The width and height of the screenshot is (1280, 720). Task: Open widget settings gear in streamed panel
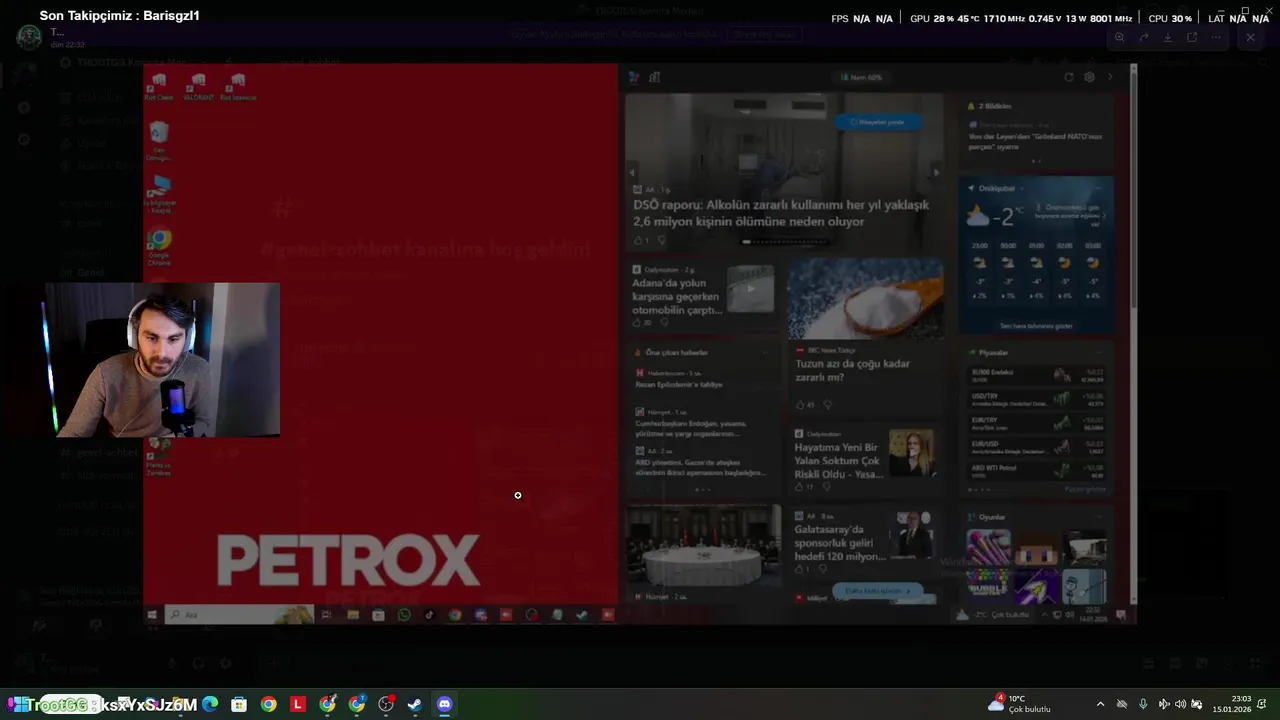(x=1089, y=77)
